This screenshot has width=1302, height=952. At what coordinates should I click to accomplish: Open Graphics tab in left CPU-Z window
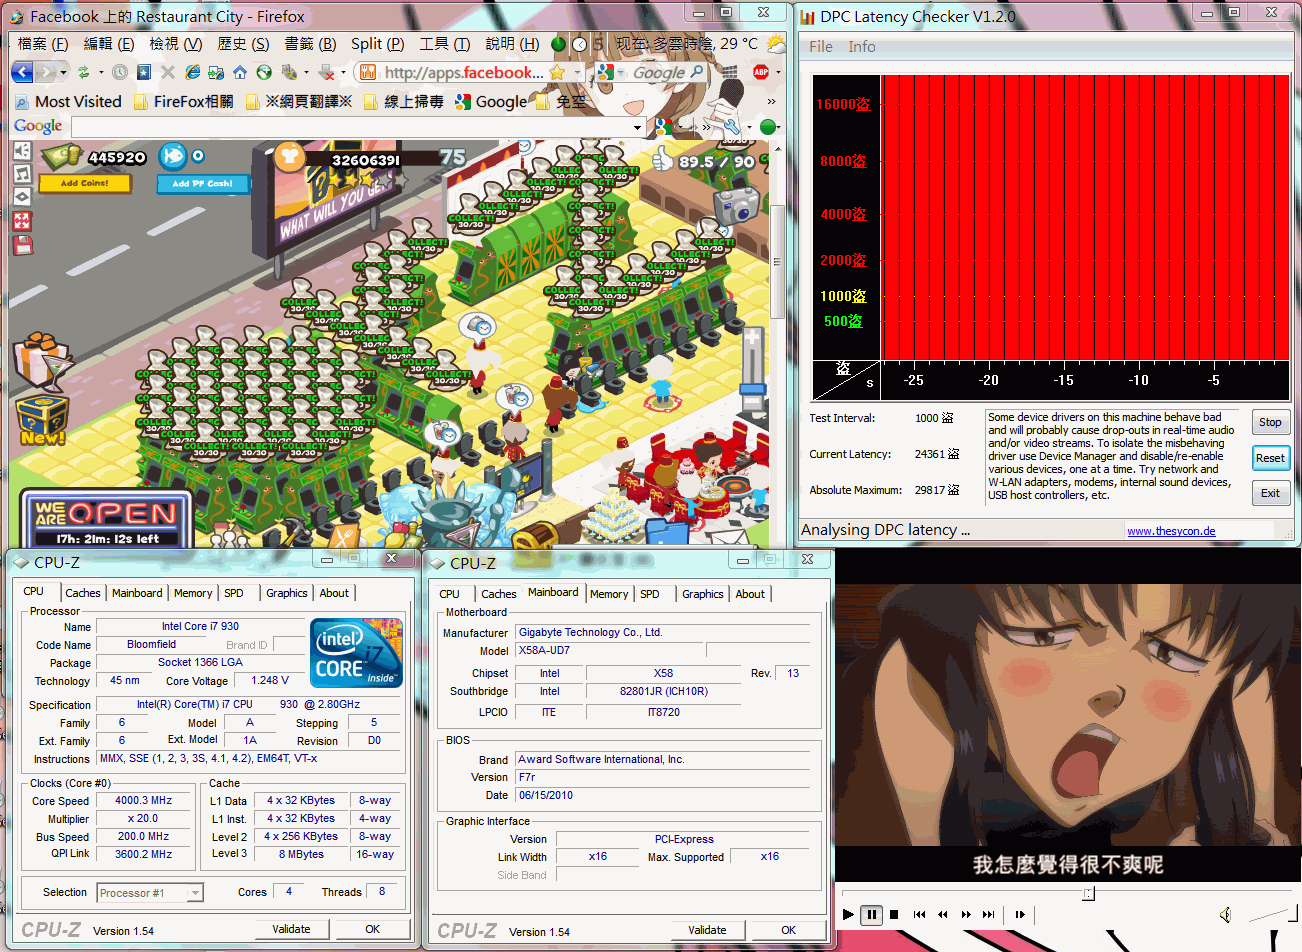287,593
